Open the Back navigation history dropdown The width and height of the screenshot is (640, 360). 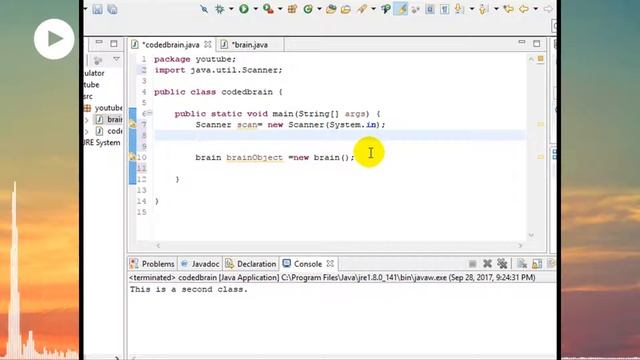point(536,9)
